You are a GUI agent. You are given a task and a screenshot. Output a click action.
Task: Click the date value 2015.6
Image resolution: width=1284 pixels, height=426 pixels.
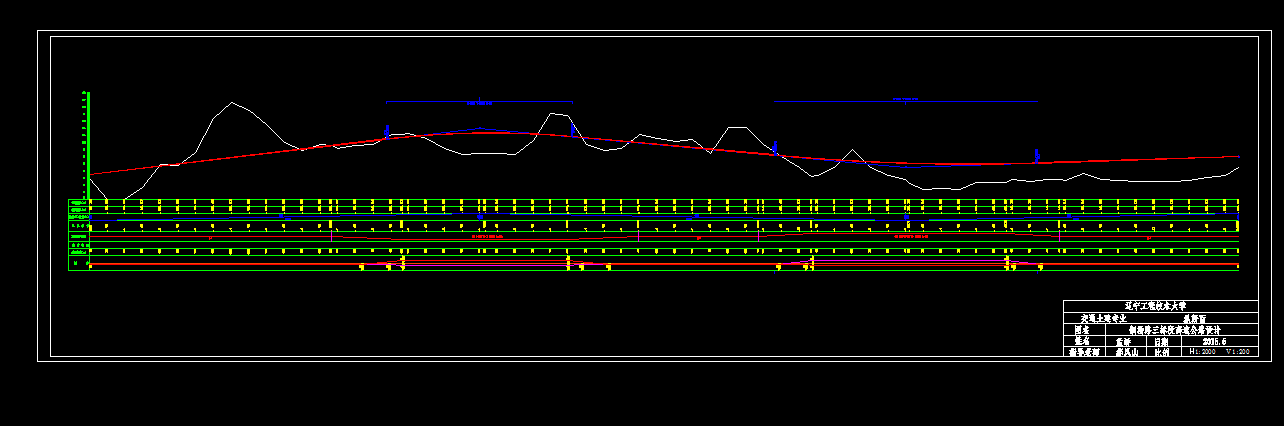(1216, 341)
